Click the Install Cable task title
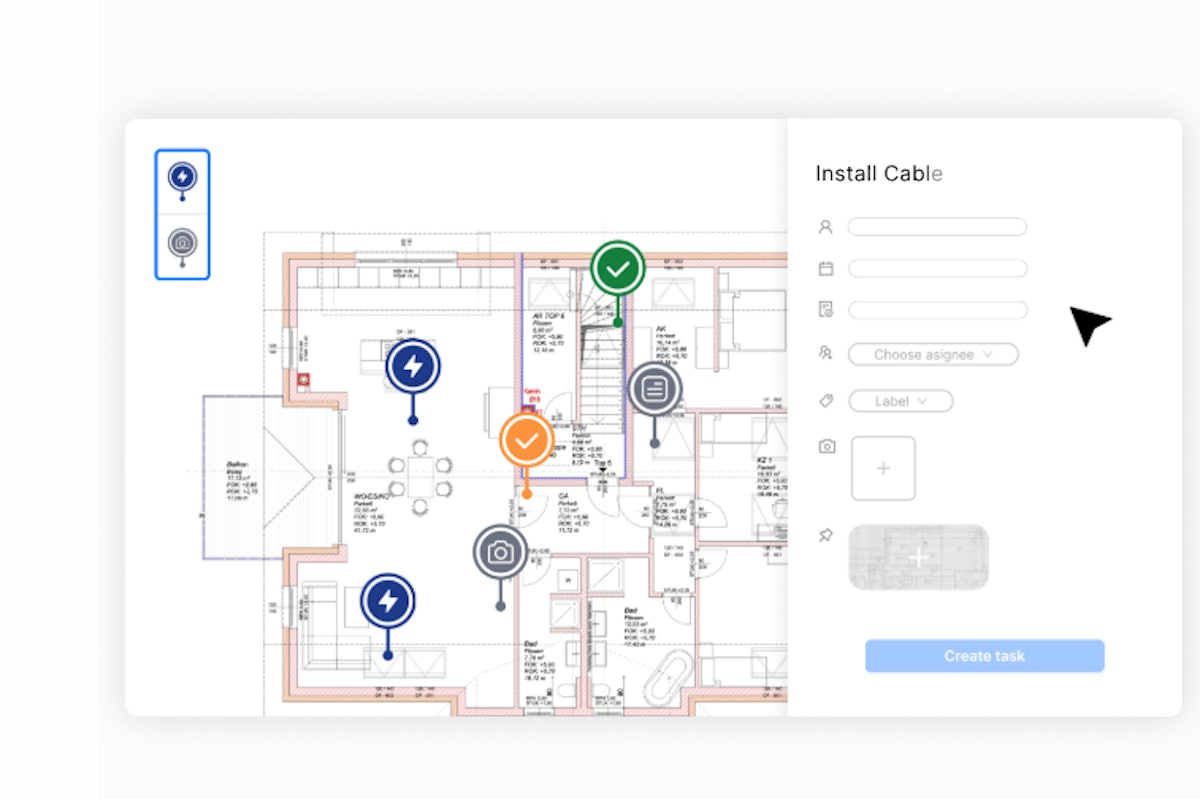 (879, 173)
